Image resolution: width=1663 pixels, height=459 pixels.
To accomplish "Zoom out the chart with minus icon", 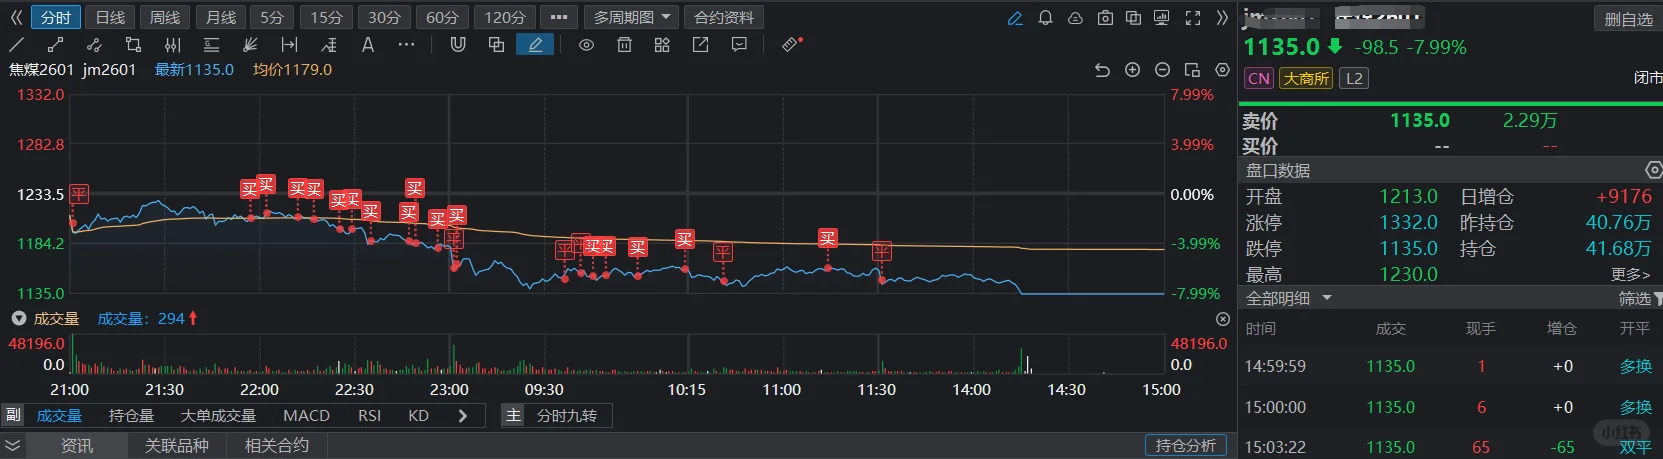I will click(1162, 70).
